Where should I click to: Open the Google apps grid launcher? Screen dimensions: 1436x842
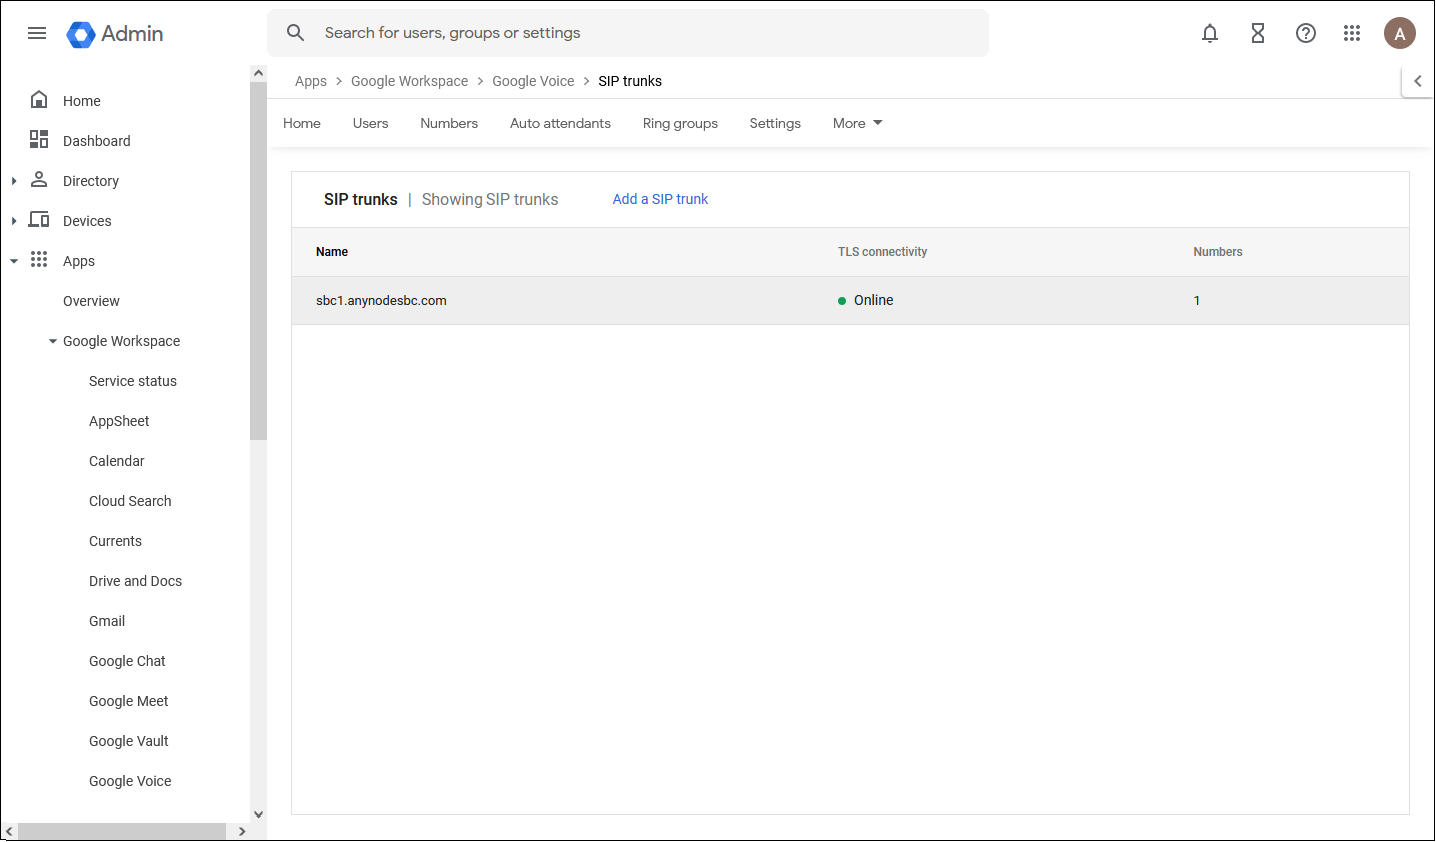(1352, 33)
